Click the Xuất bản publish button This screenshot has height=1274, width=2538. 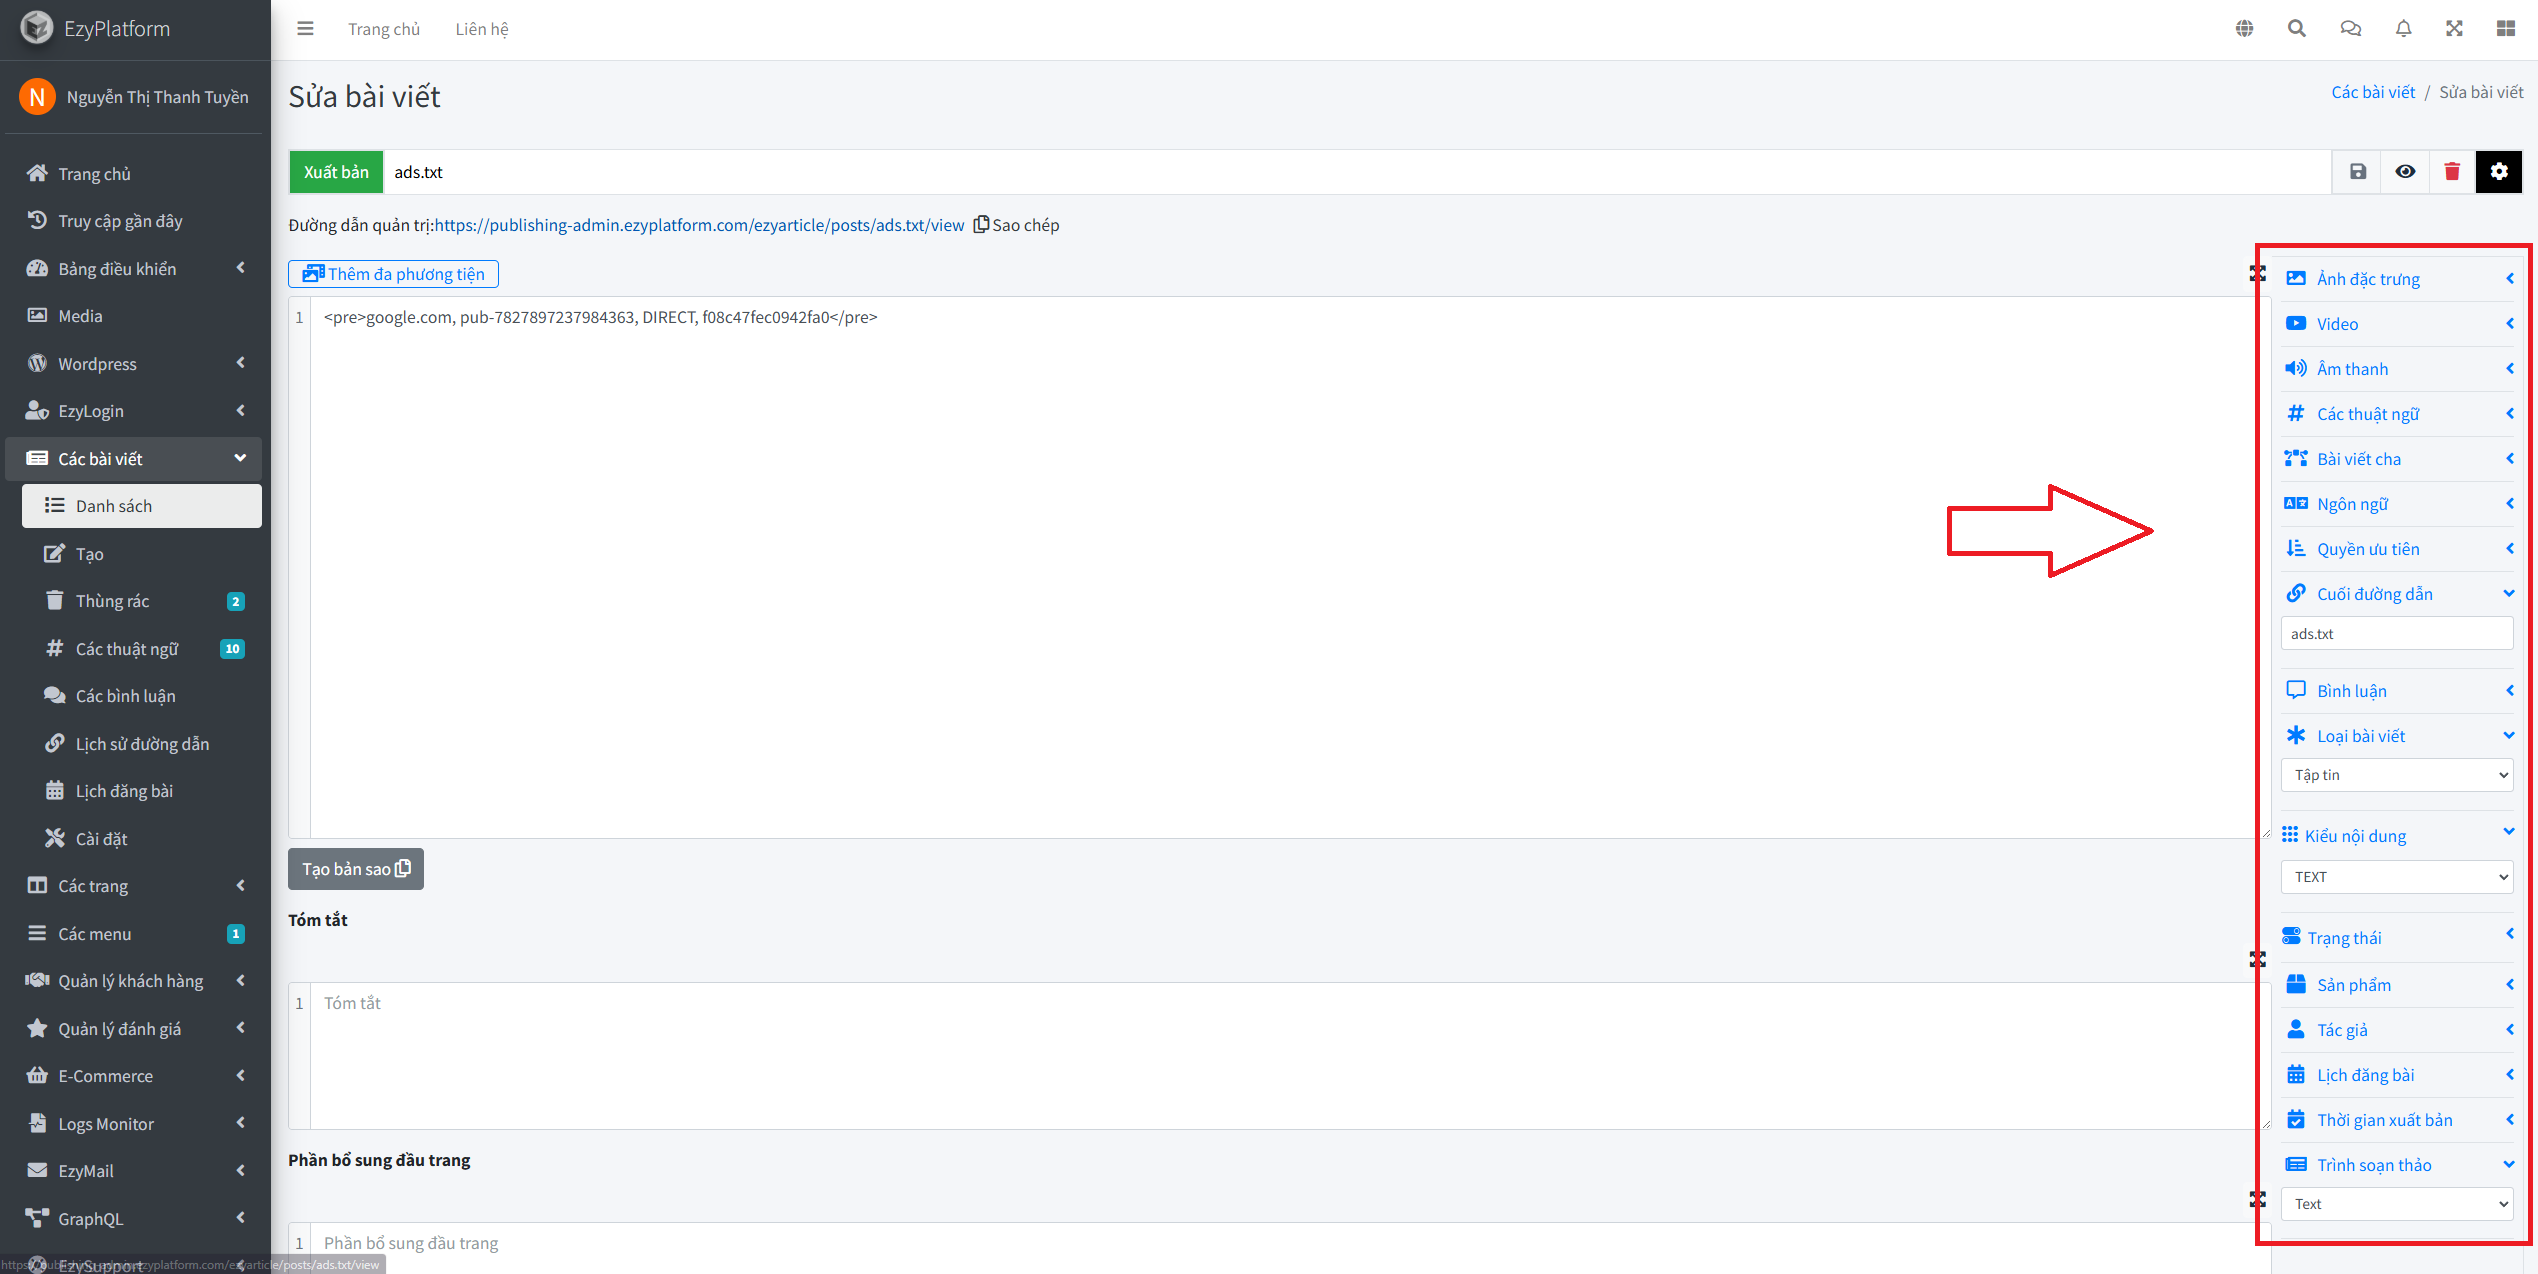point(336,172)
